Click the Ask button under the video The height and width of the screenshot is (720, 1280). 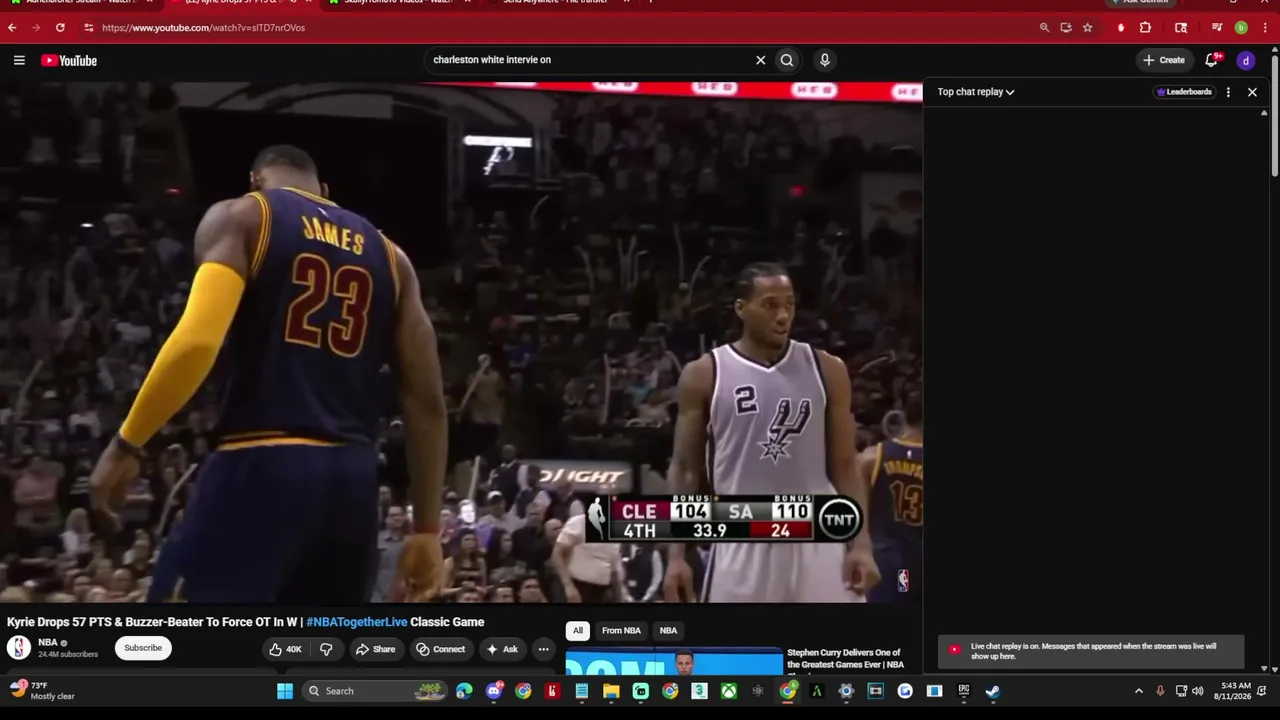click(502, 649)
